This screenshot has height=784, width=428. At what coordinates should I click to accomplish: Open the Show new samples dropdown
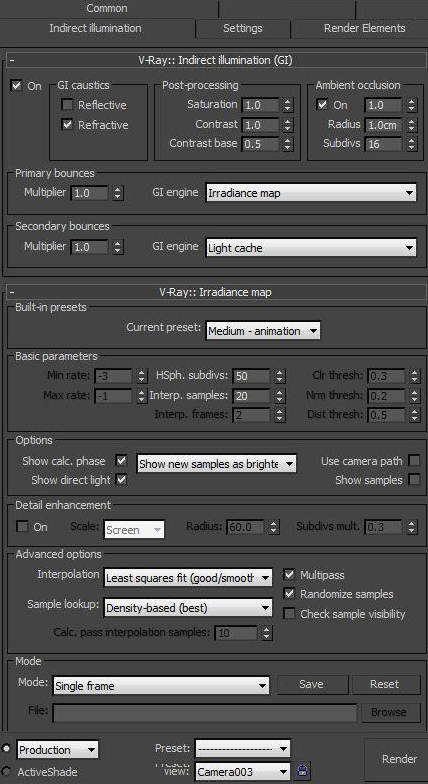point(216,464)
